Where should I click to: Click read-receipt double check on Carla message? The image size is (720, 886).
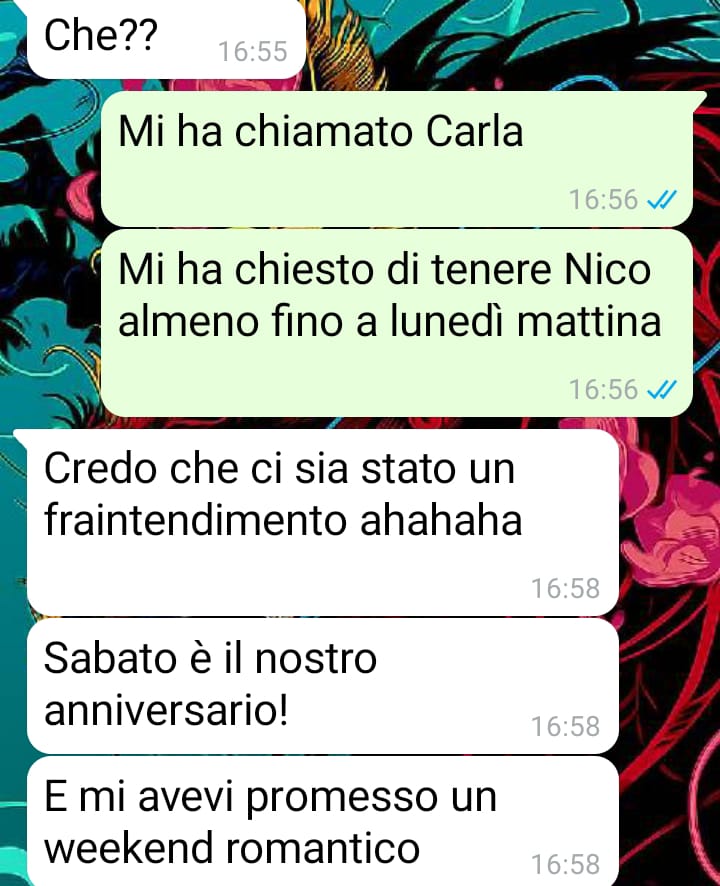661,199
